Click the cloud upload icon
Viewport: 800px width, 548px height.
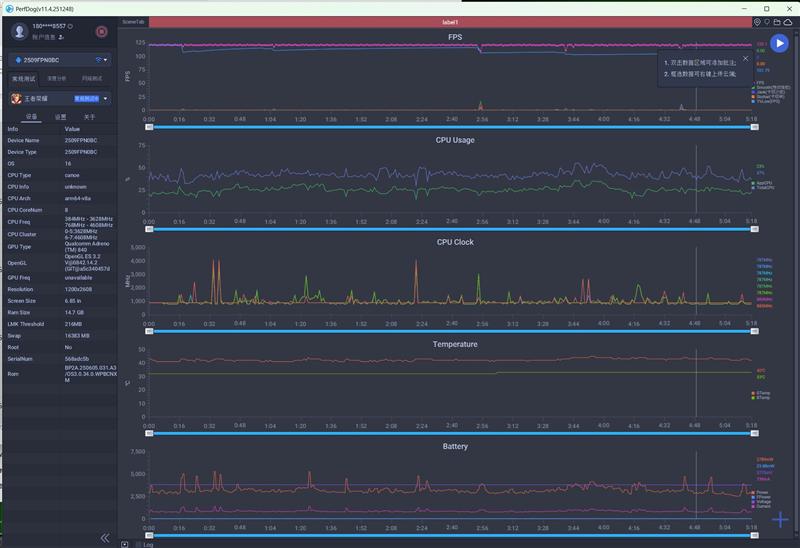click(x=790, y=21)
